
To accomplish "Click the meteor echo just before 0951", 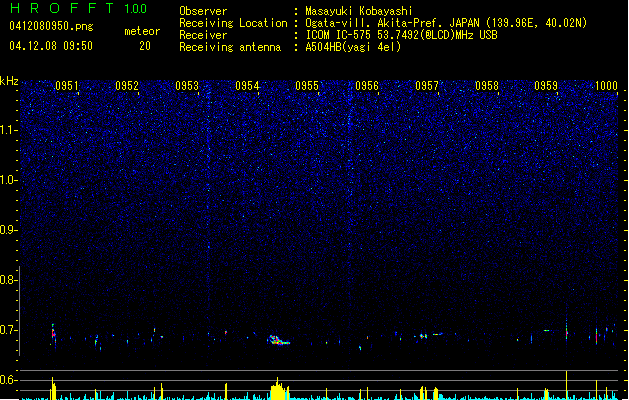I will point(53,333).
